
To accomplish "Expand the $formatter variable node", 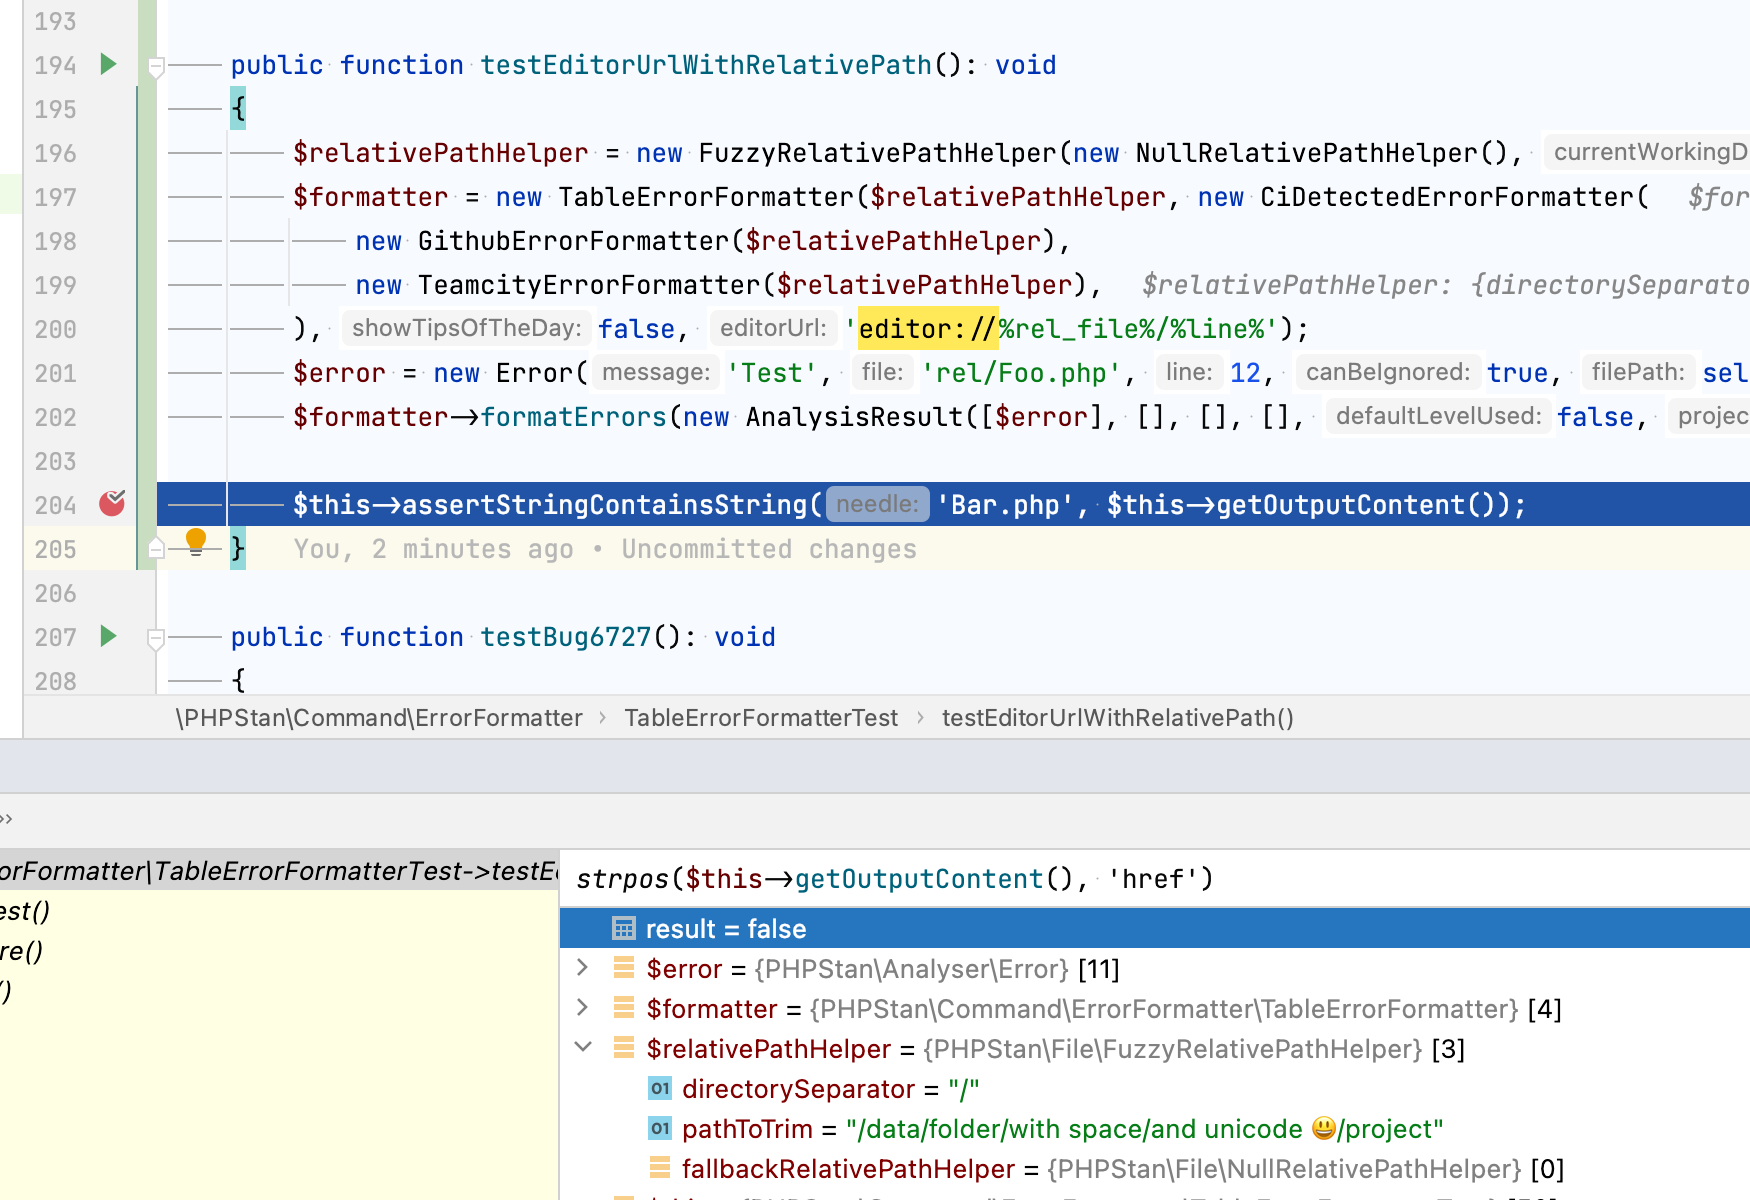I will [583, 1008].
